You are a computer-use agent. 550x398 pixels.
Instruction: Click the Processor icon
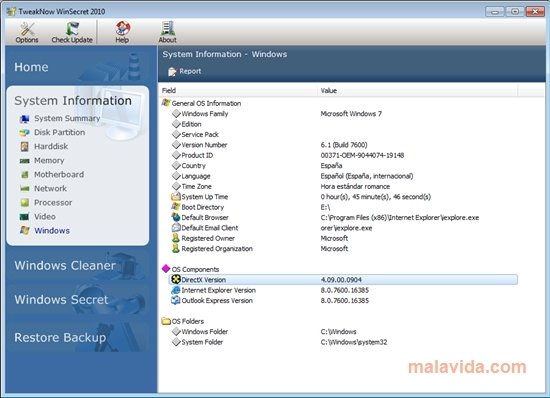pos(25,203)
